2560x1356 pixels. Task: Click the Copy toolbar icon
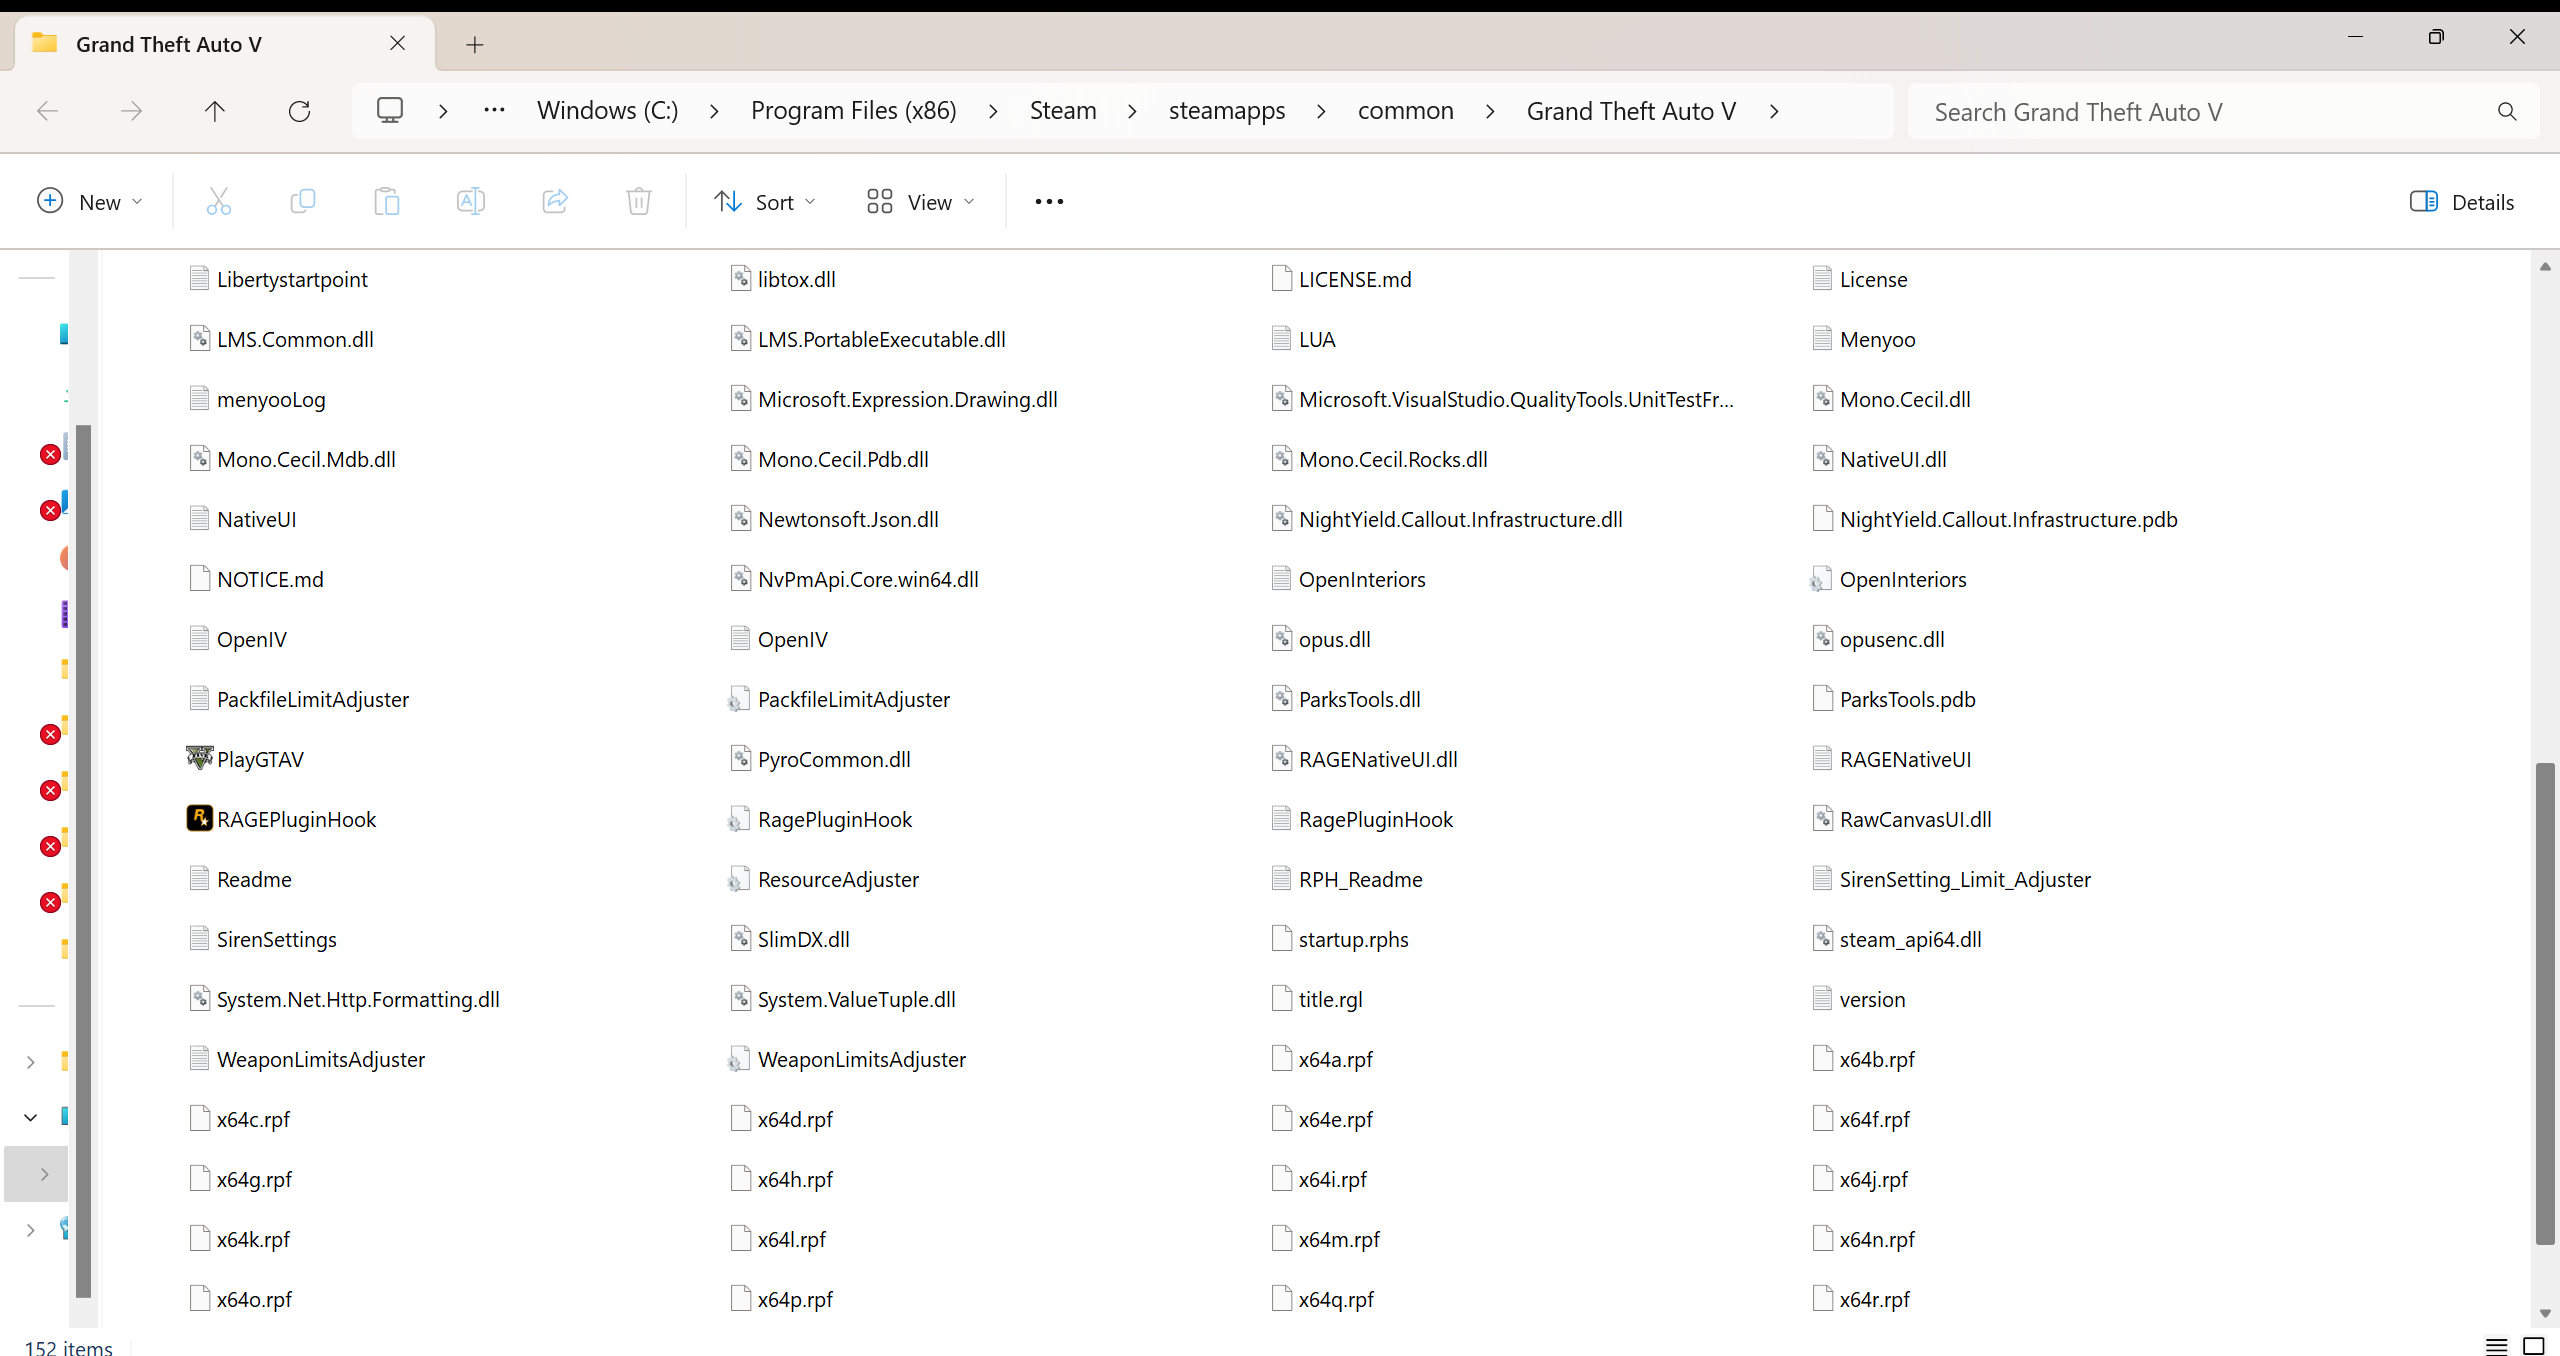[302, 202]
